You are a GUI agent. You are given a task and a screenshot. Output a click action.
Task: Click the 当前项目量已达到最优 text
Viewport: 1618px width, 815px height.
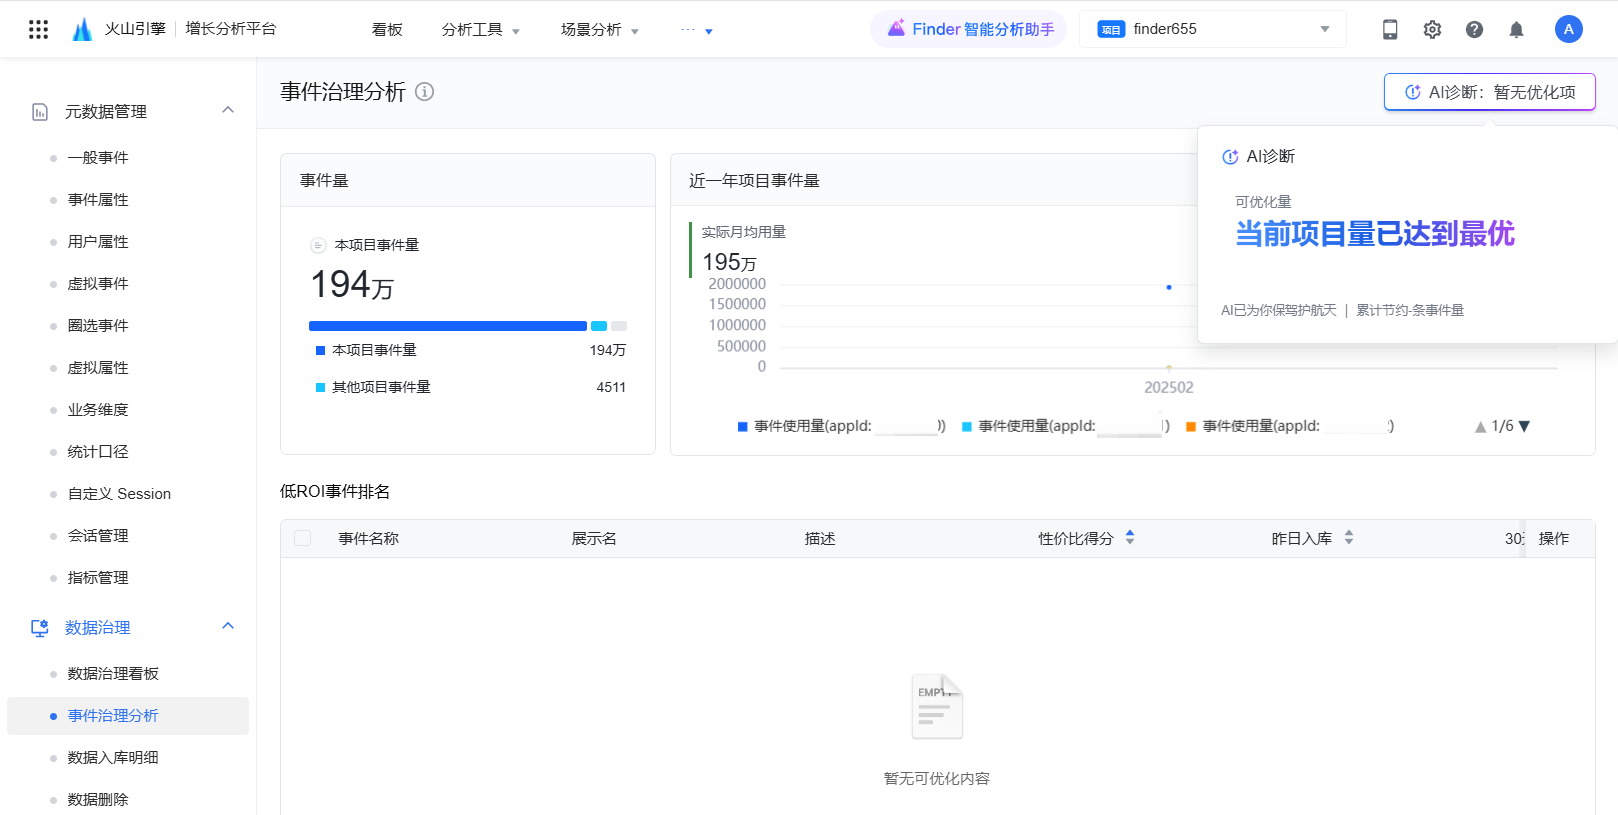pyautogui.click(x=1375, y=234)
